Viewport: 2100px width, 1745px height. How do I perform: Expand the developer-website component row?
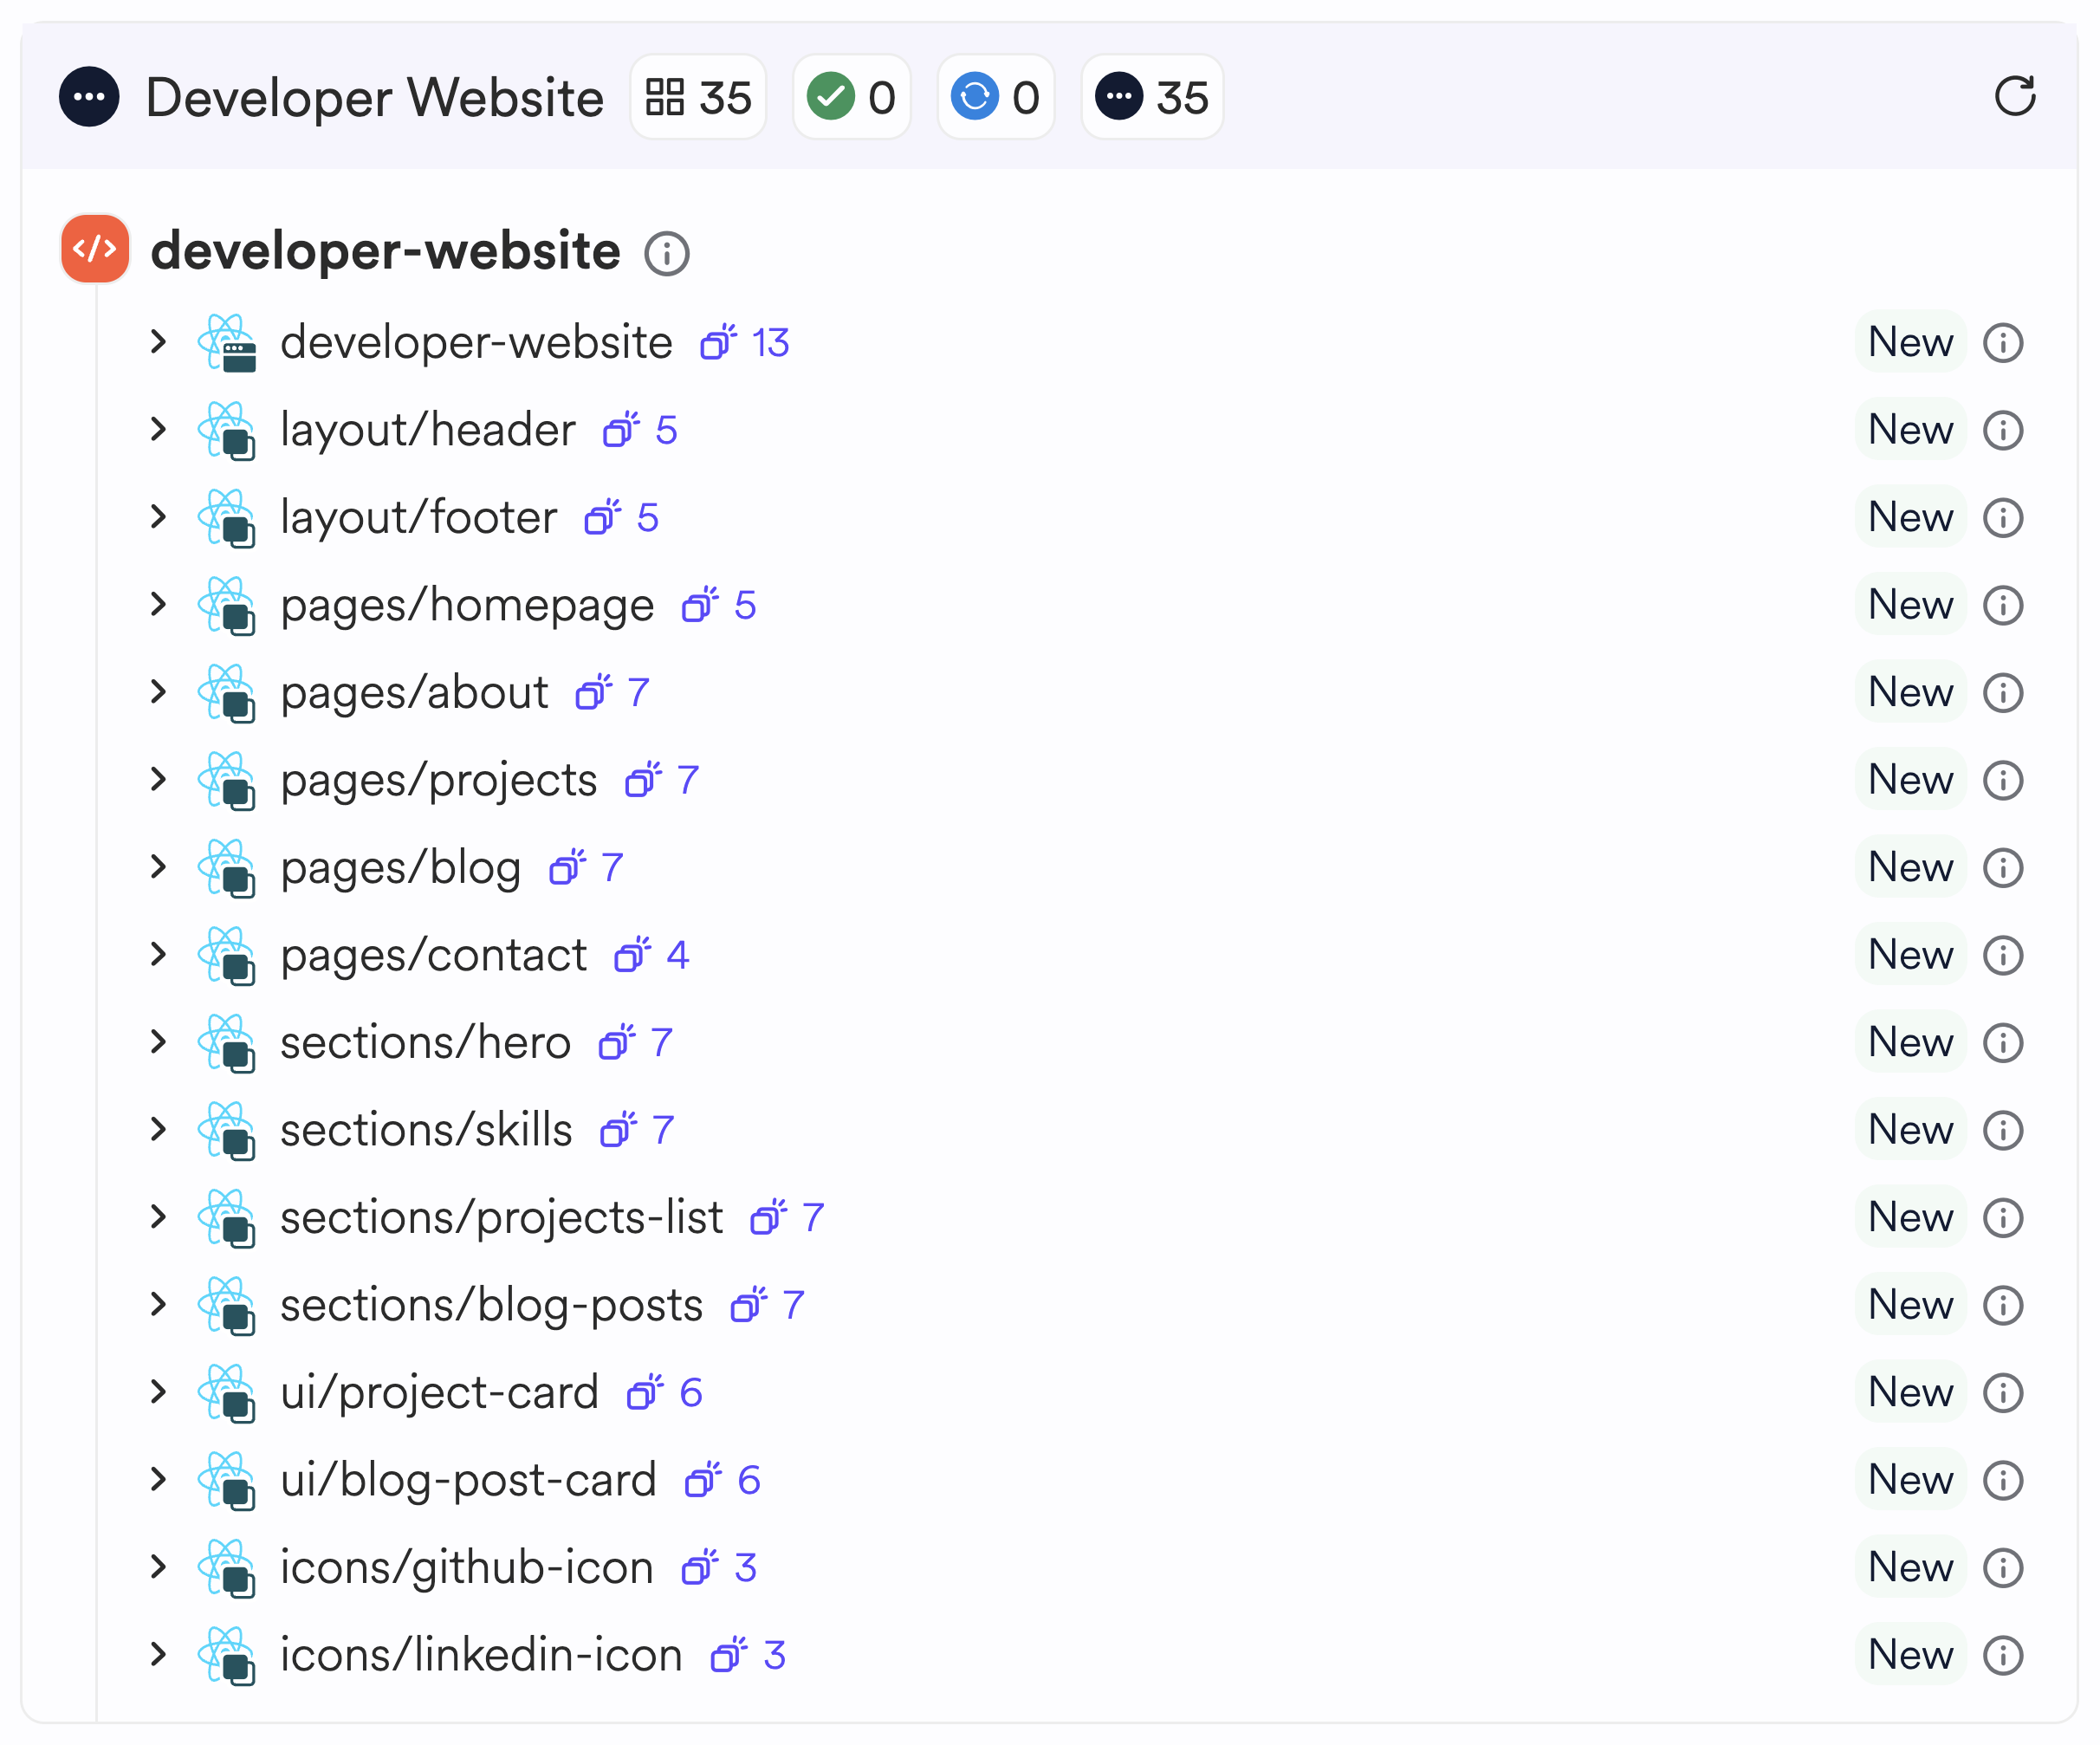[x=158, y=342]
